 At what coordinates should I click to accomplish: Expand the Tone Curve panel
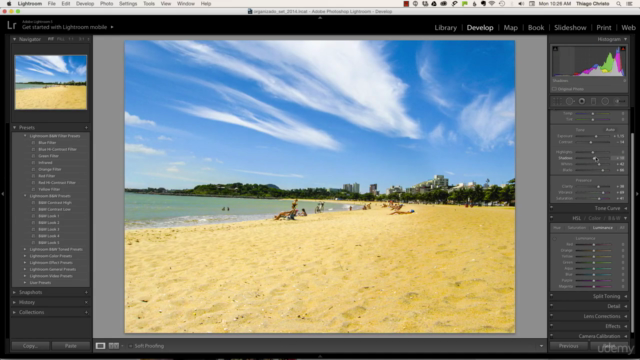point(626,208)
